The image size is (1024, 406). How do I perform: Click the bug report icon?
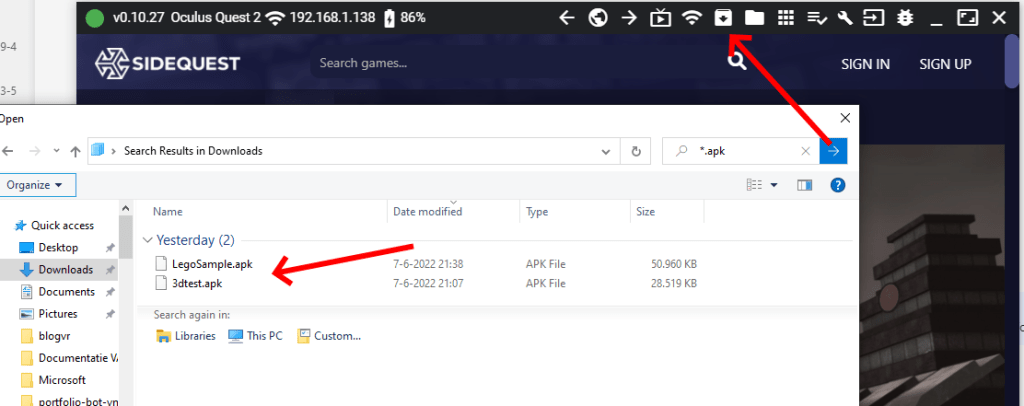tap(906, 18)
